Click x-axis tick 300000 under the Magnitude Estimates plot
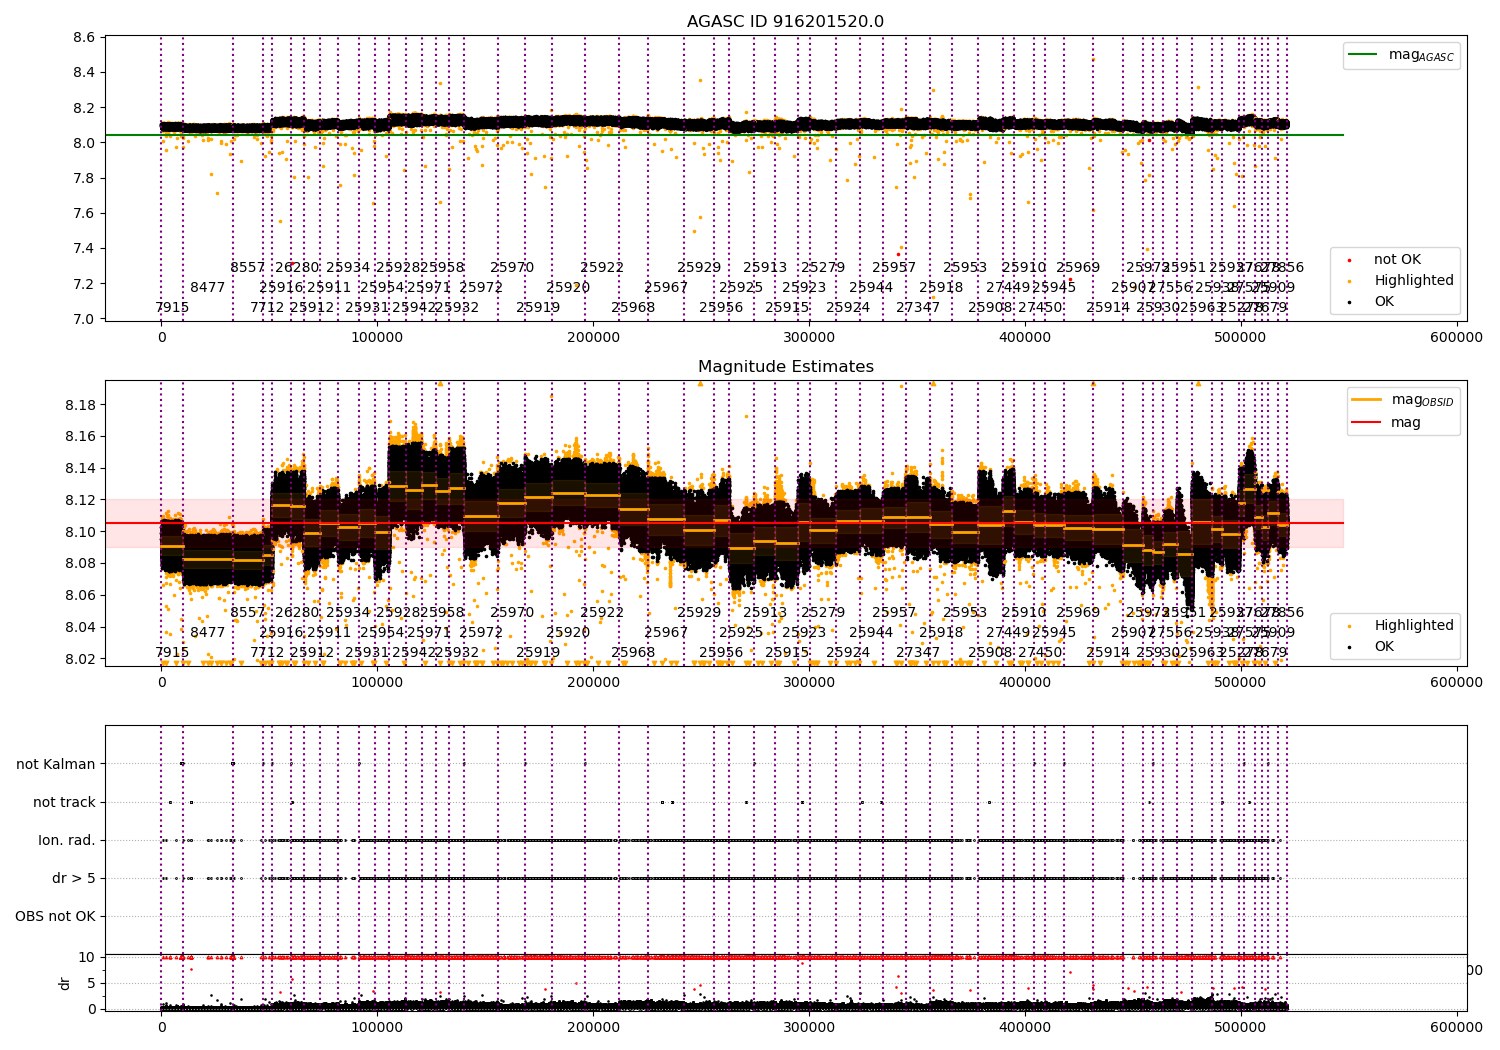The width and height of the screenshot is (1500, 1050). [x=809, y=683]
